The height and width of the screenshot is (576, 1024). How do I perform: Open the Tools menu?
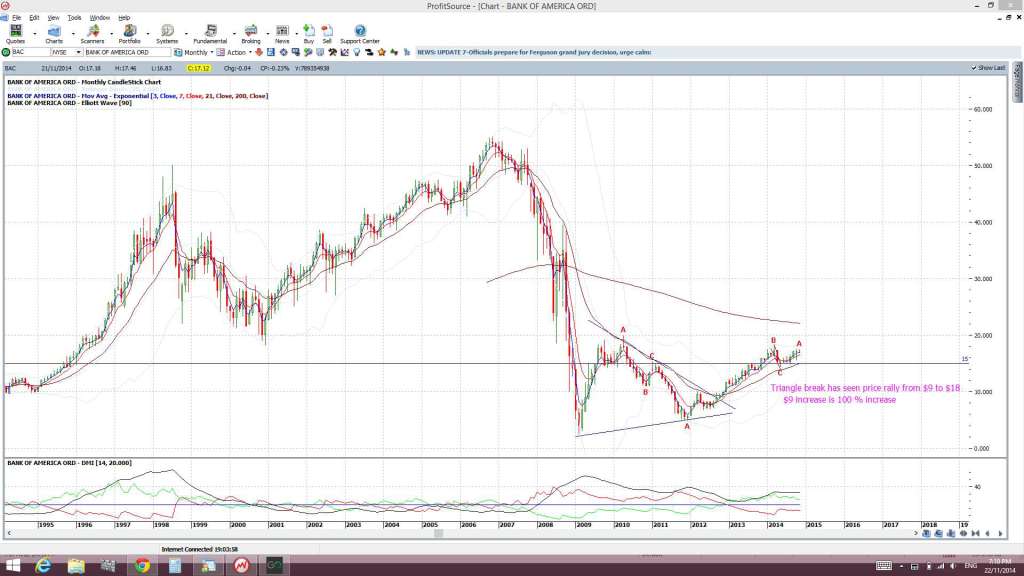pyautogui.click(x=74, y=18)
